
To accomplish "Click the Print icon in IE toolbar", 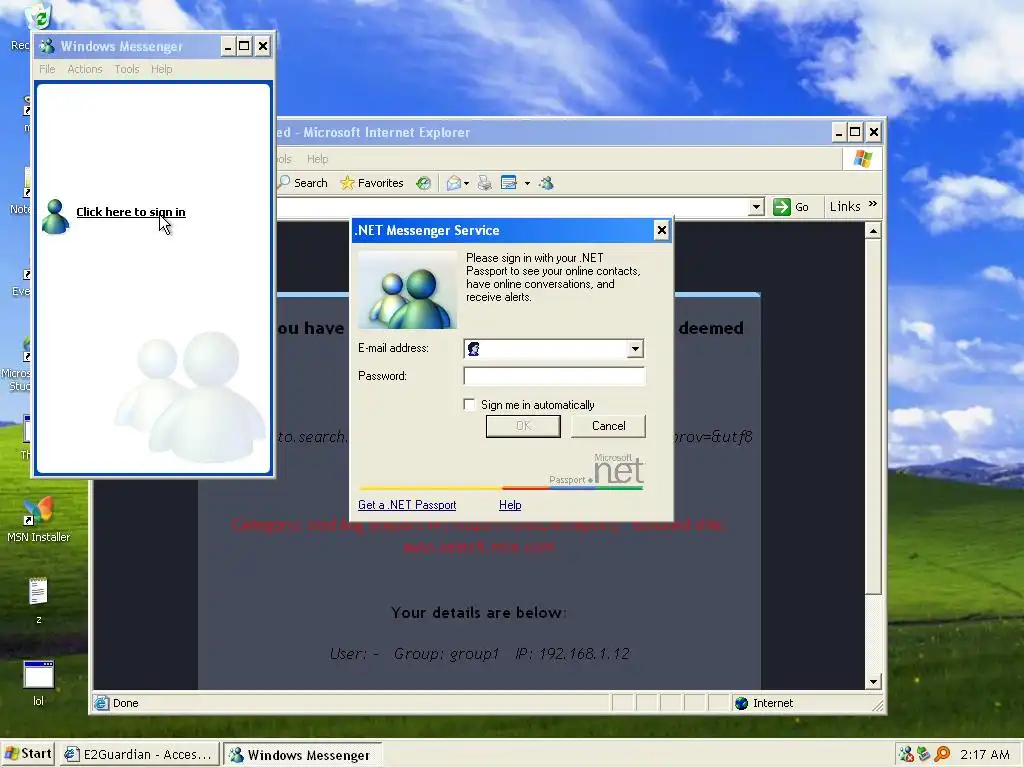I will coord(484,183).
